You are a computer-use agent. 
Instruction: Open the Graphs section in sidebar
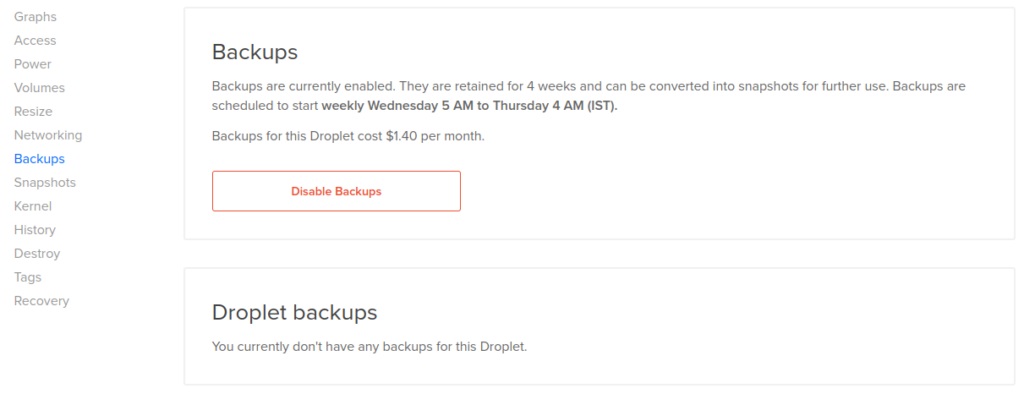pyautogui.click(x=35, y=17)
